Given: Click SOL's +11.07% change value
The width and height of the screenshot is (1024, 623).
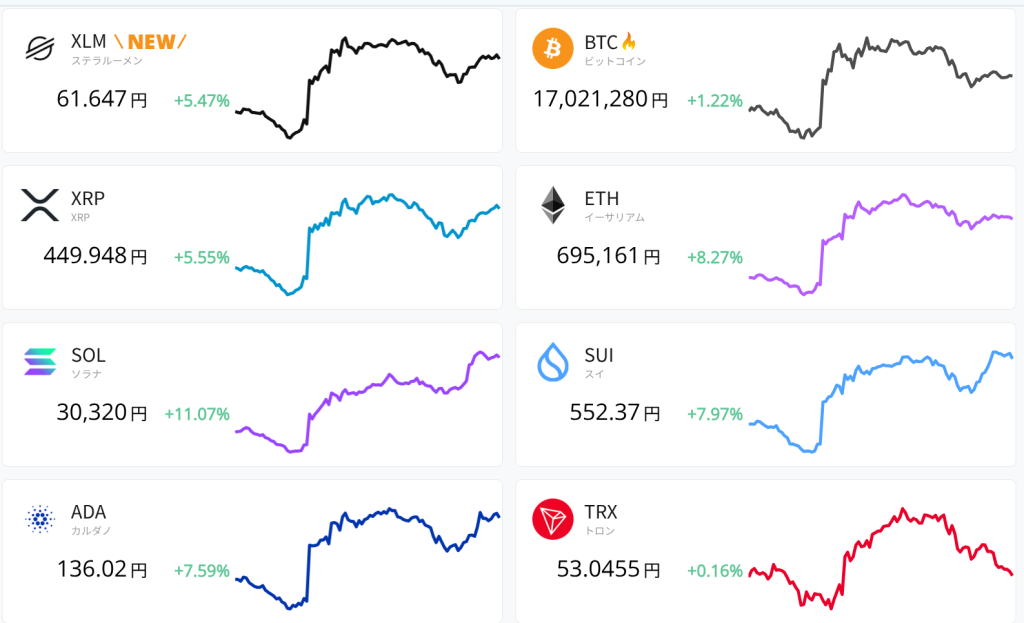Looking at the screenshot, I should 197,414.
